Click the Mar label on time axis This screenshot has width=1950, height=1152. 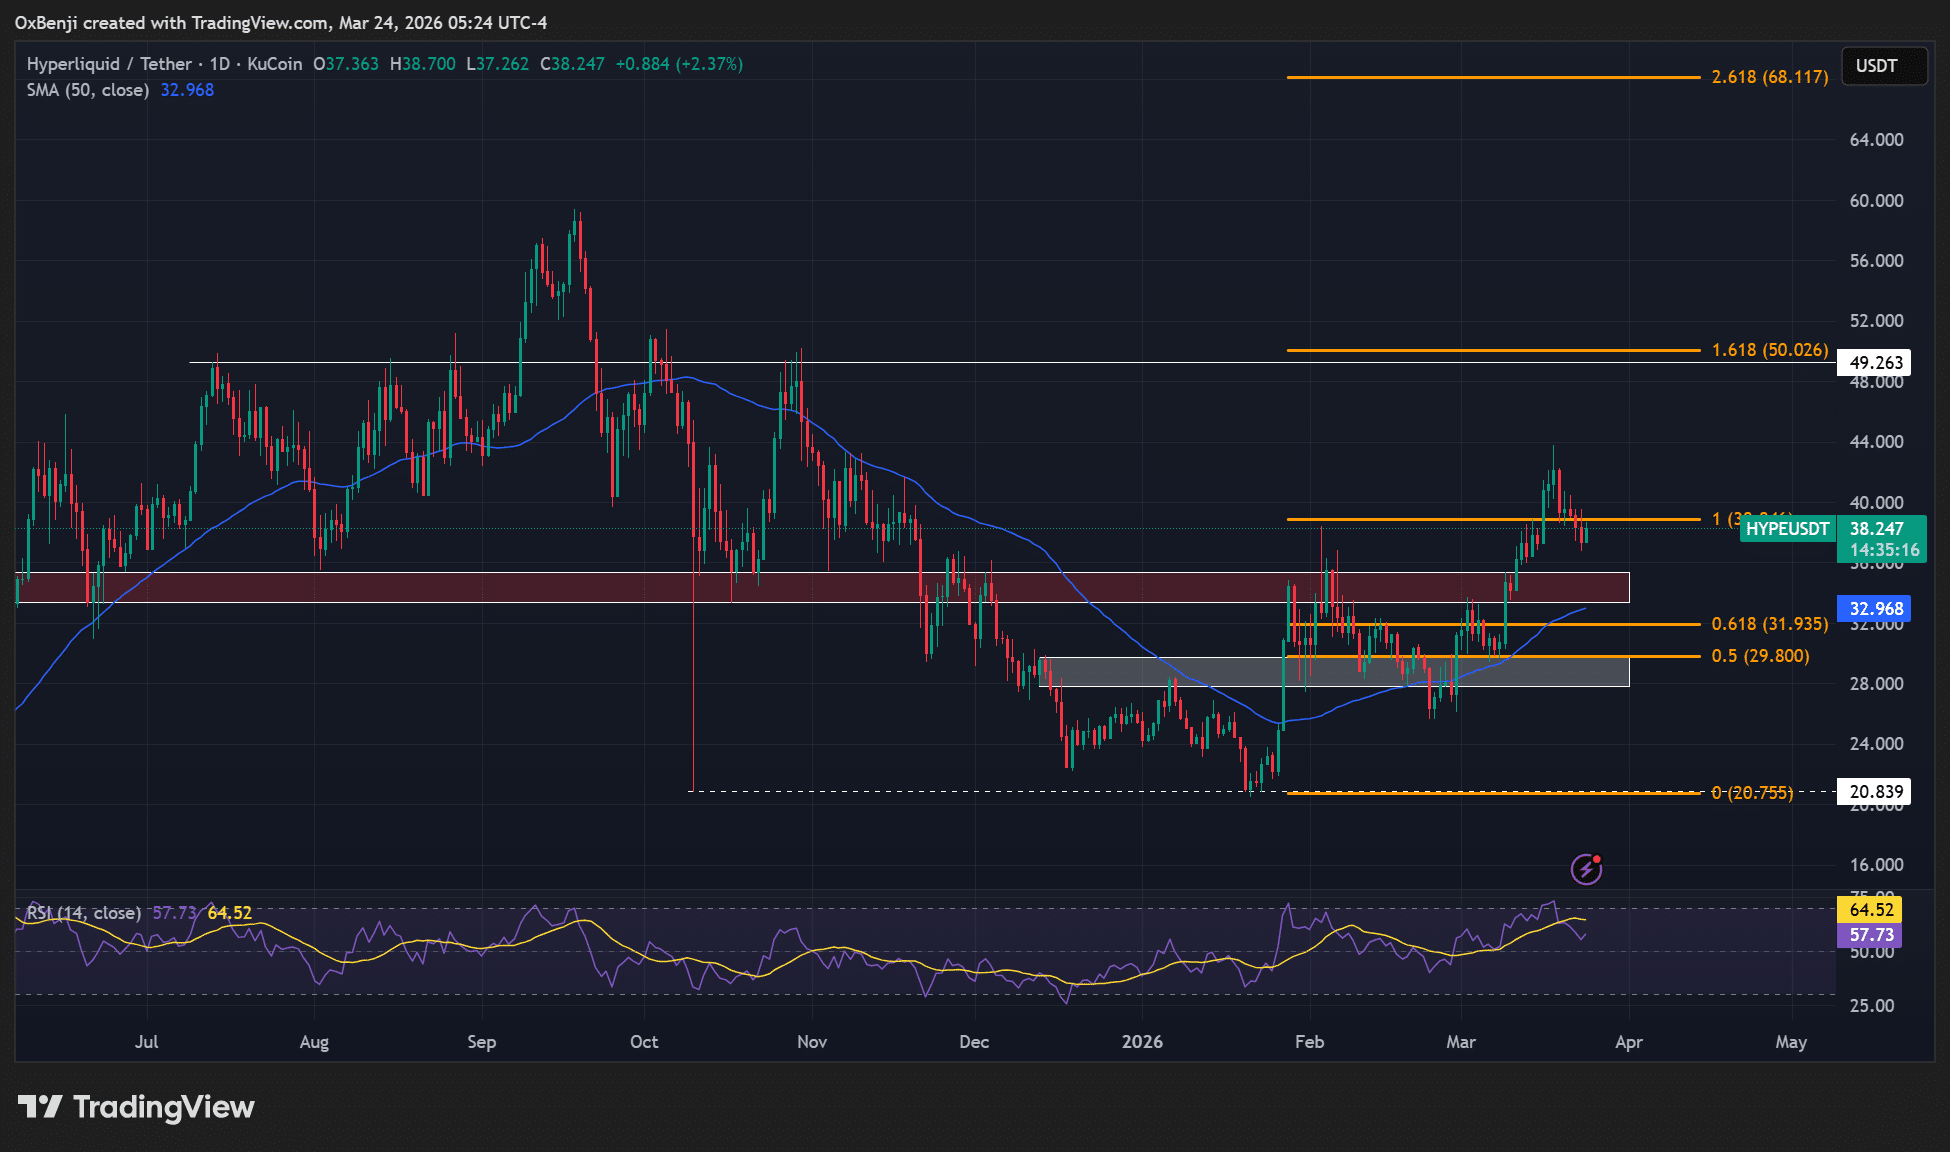(x=1460, y=1042)
